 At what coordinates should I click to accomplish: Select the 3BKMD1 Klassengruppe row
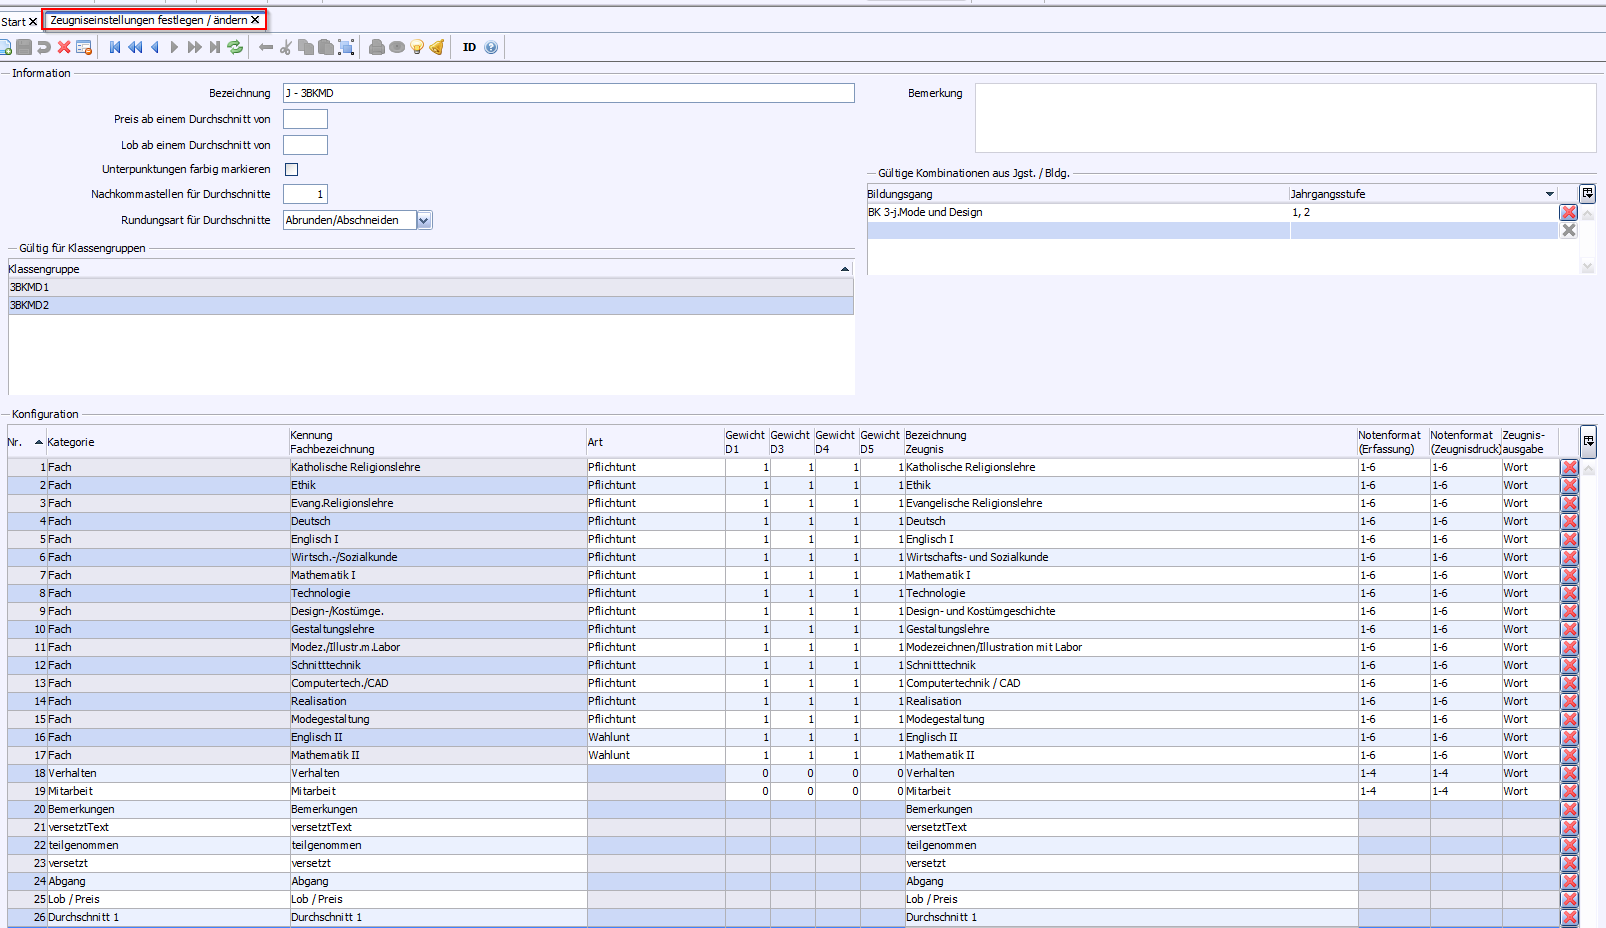[x=430, y=287]
